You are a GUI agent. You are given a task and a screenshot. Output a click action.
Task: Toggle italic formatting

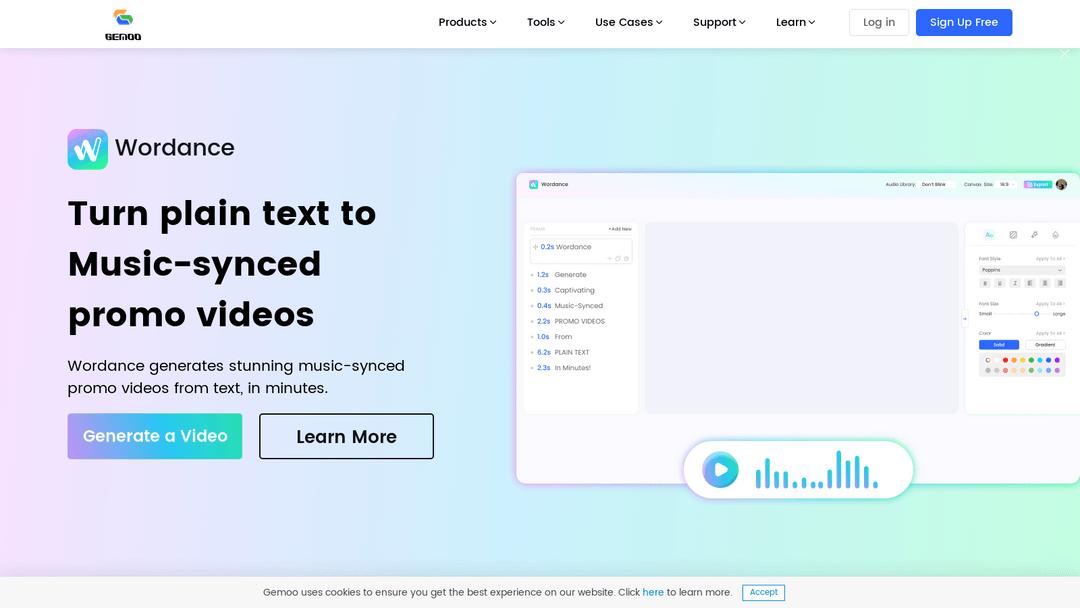coord(1015,283)
